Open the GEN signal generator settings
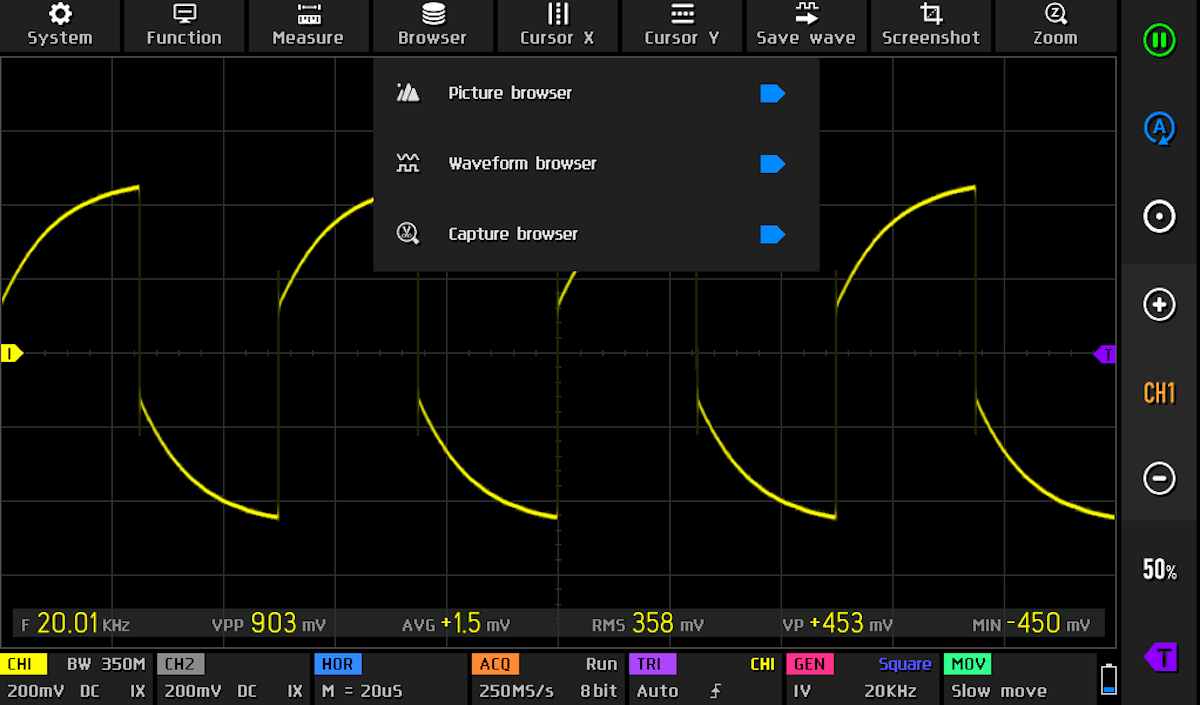This screenshot has height=705, width=1200. 860,677
